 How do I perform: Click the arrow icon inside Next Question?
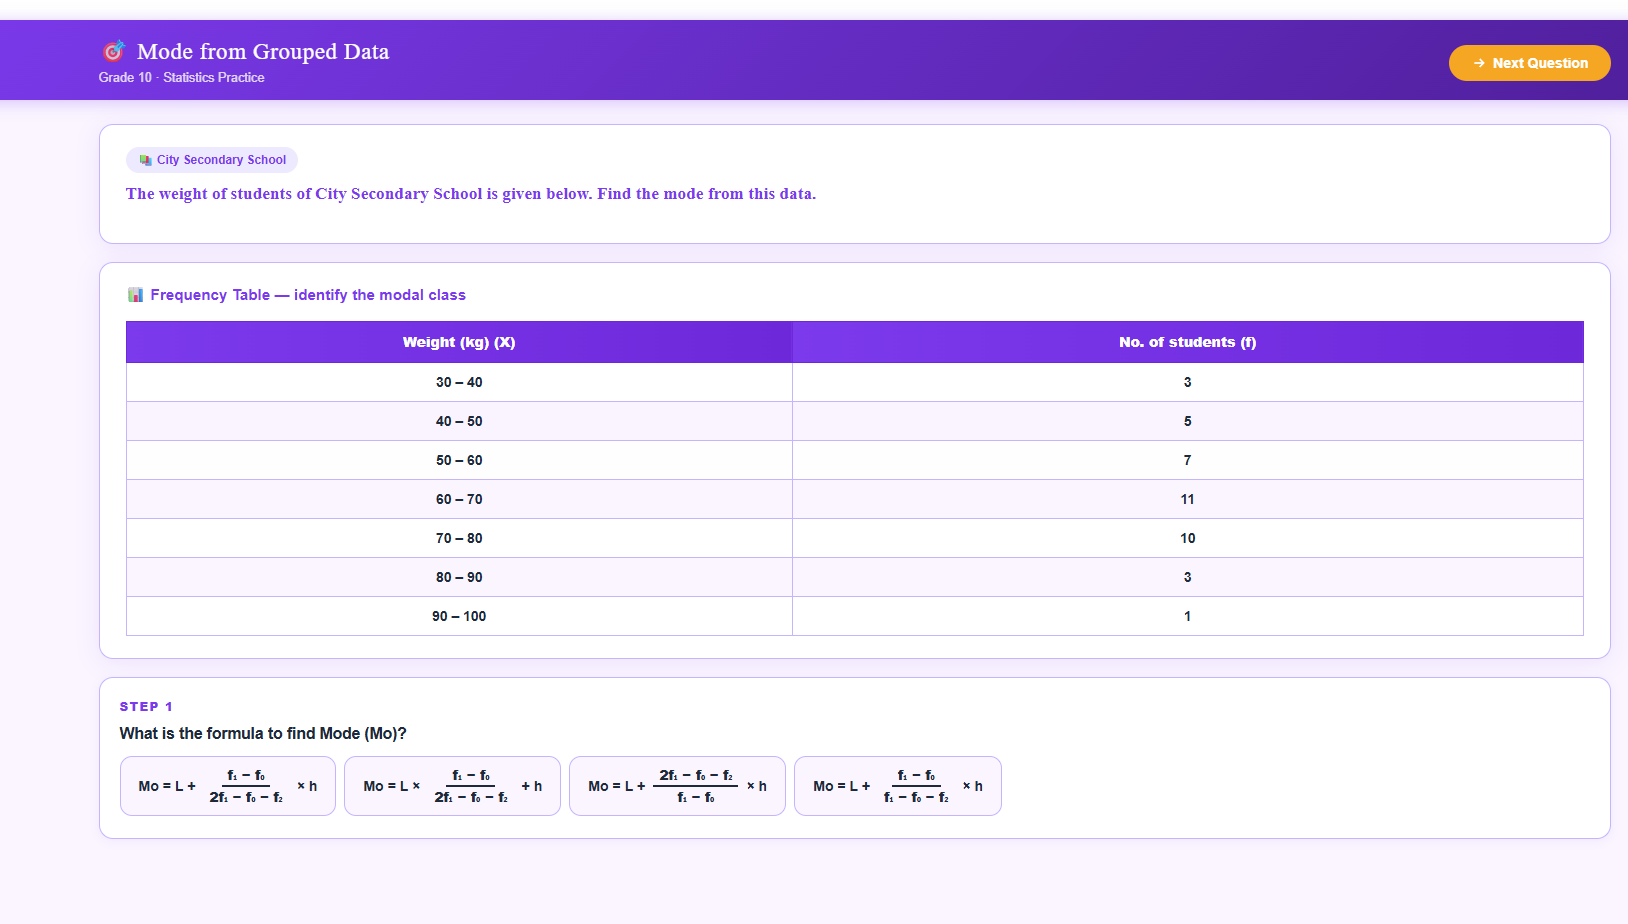point(1479,63)
